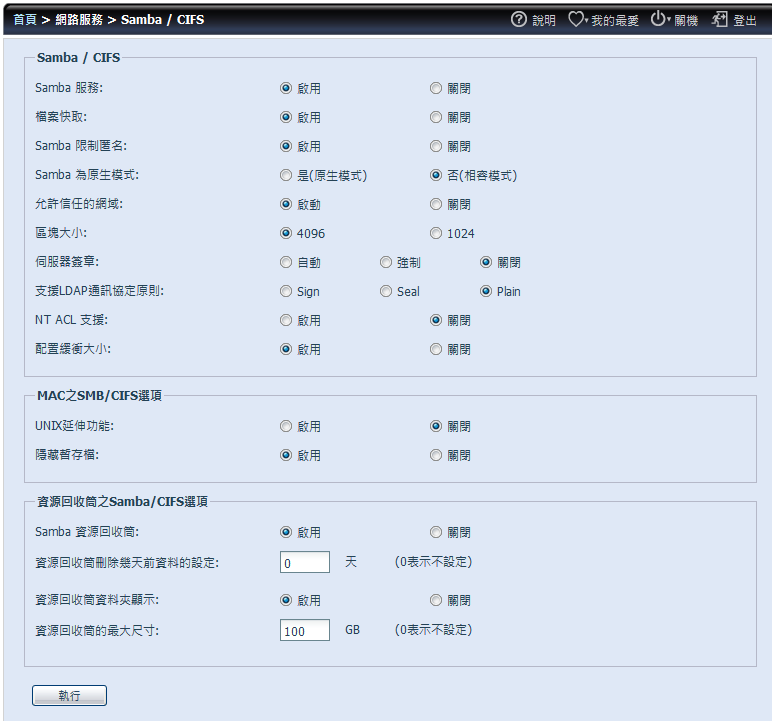Screen dimensions: 772x721
Task: Select 啟用 for 配置緩衝大小
Action: (286, 349)
